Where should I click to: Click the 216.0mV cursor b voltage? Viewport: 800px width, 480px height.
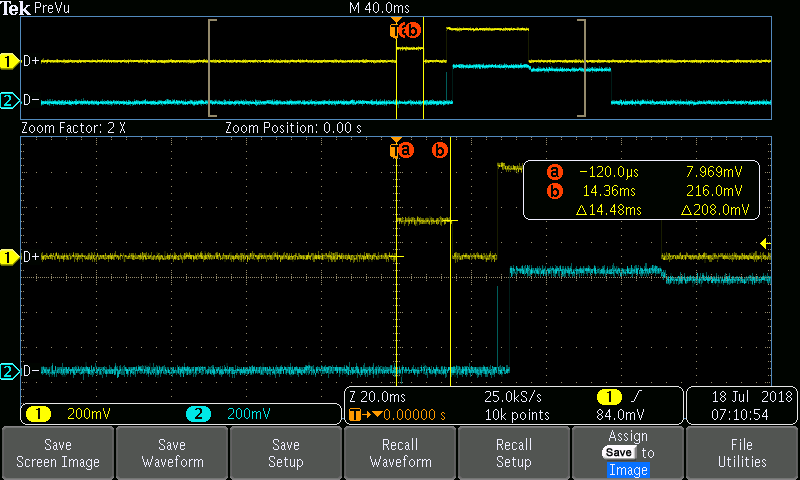(714, 191)
